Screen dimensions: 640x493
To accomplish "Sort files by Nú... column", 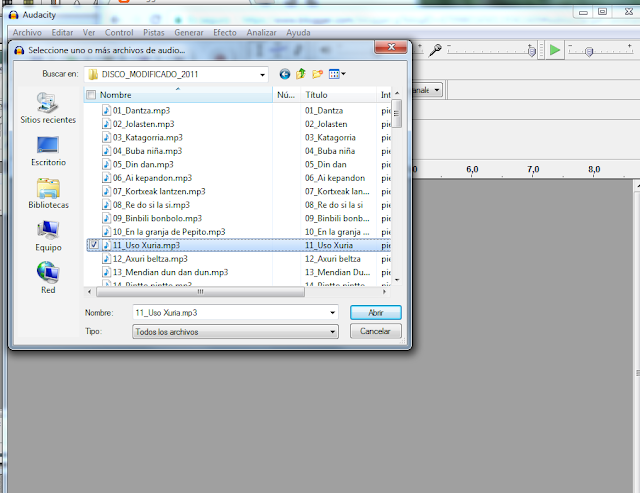I will tap(286, 95).
